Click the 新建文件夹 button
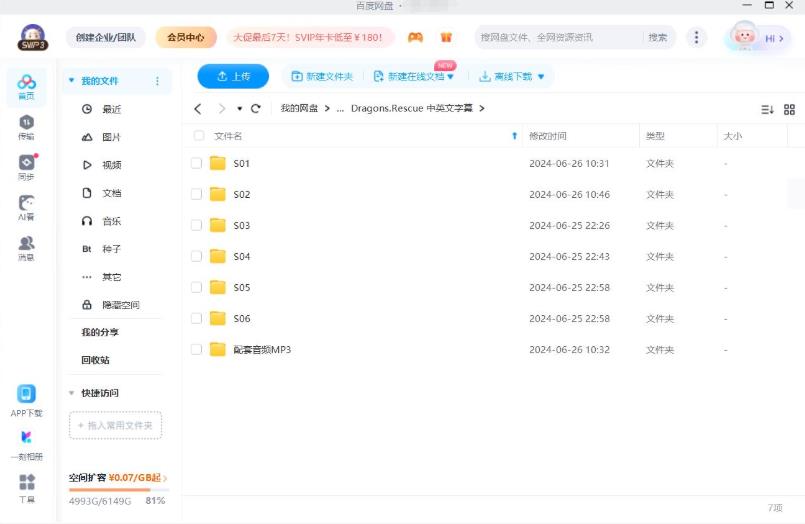Image resolution: width=805 pixels, height=524 pixels. [322, 76]
